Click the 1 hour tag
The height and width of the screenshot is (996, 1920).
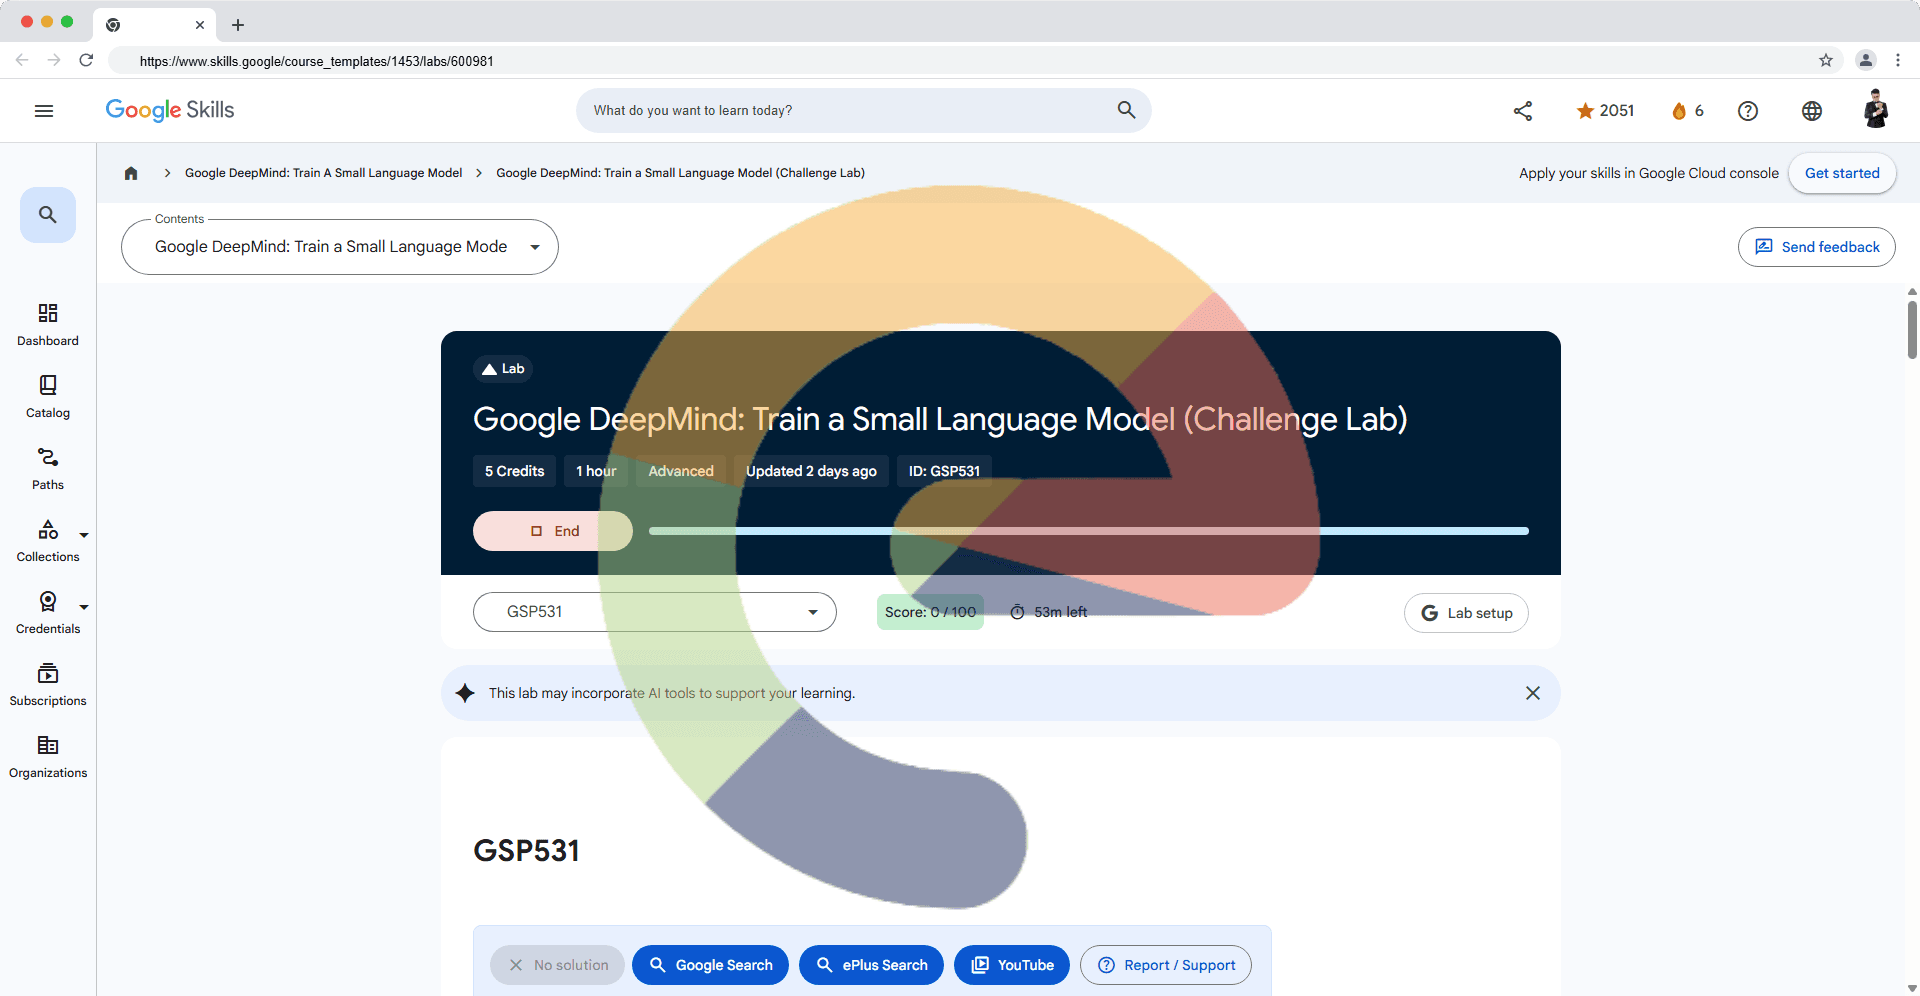[596, 471]
